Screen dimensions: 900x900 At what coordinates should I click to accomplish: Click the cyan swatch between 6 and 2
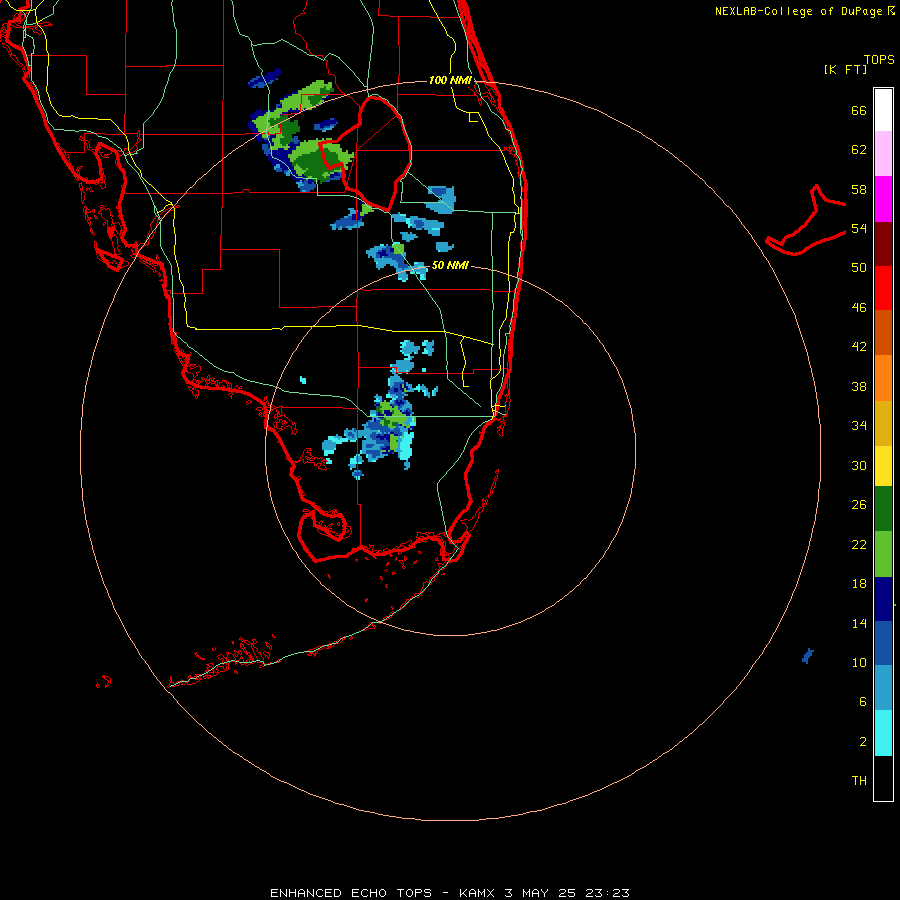click(883, 733)
